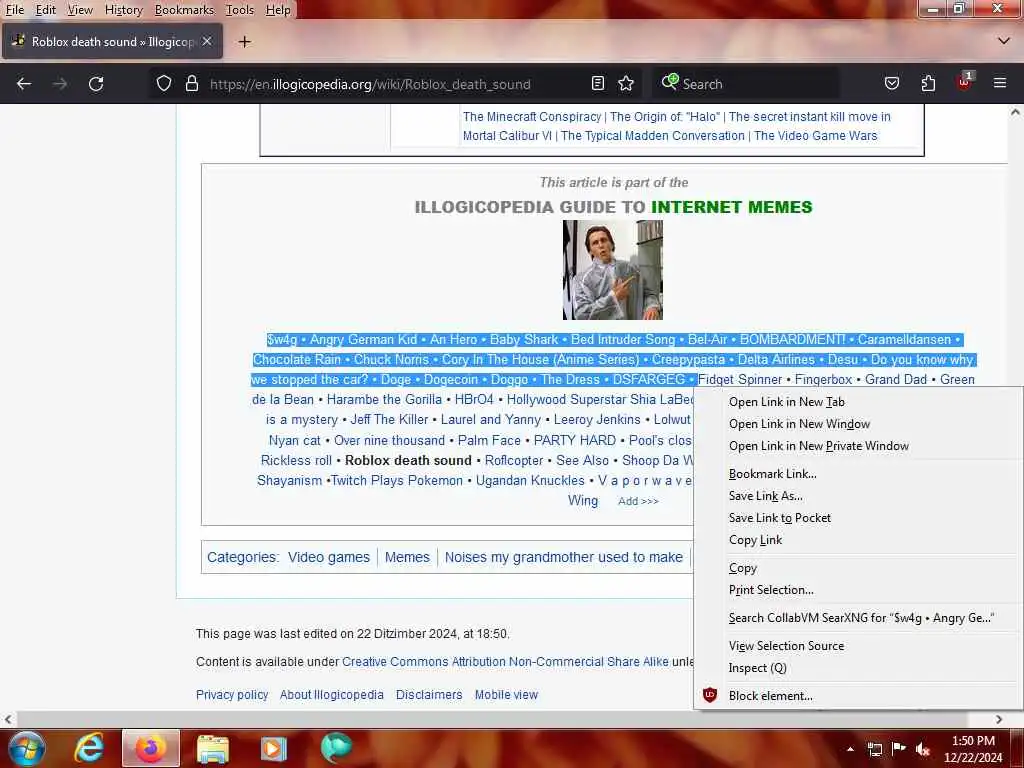Open Pocket save icon in toolbar

click(x=891, y=84)
